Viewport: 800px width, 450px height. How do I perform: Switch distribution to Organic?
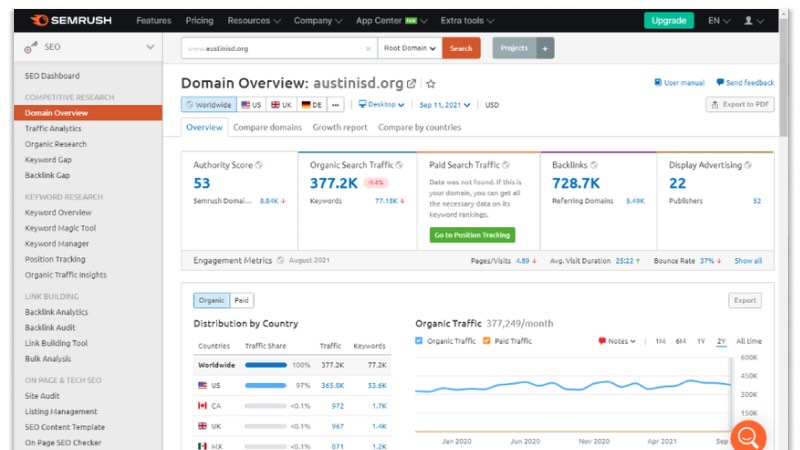(211, 300)
